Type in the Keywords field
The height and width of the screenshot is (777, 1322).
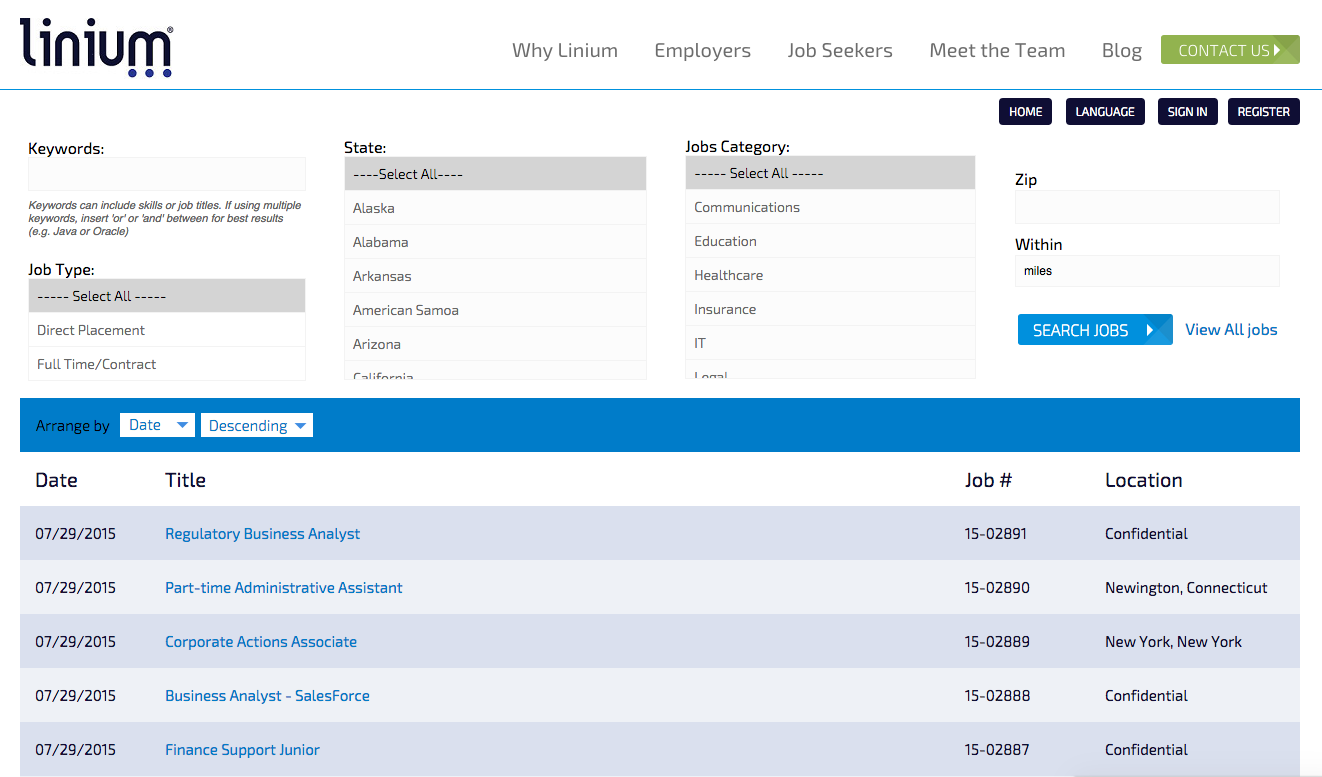[x=166, y=174]
